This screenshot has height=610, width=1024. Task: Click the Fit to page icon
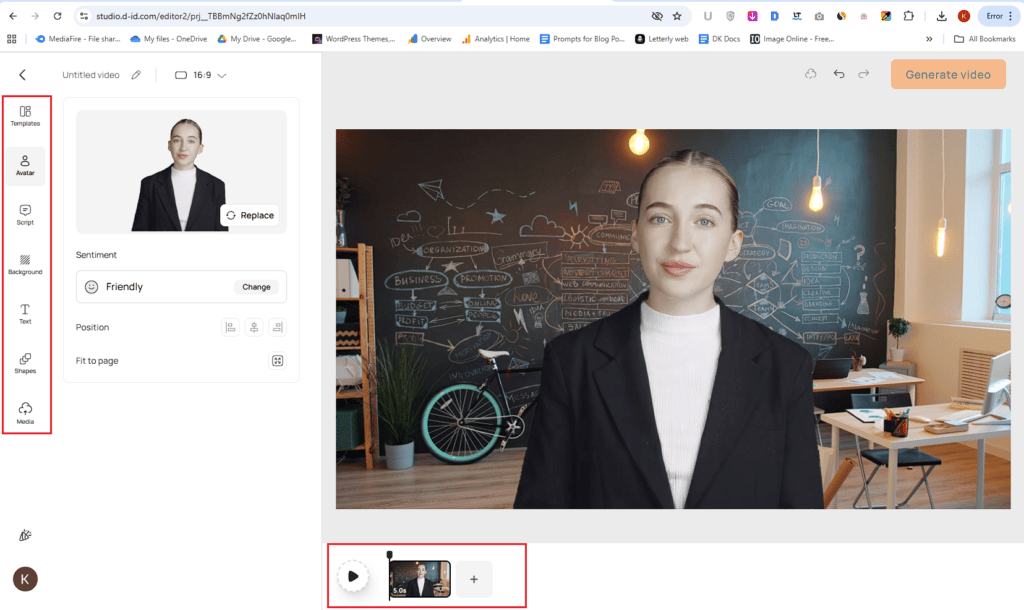[x=278, y=361]
